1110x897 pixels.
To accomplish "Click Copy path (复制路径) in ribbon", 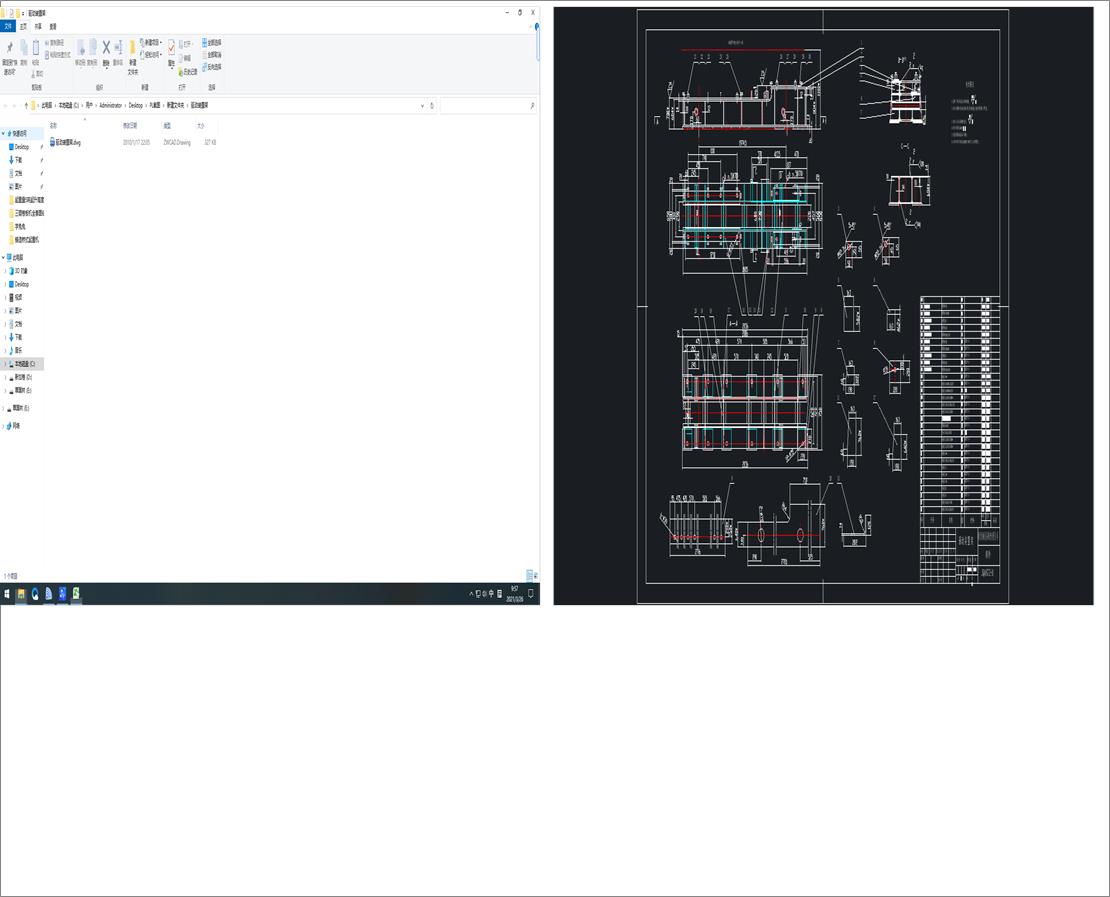I will 55,43.
